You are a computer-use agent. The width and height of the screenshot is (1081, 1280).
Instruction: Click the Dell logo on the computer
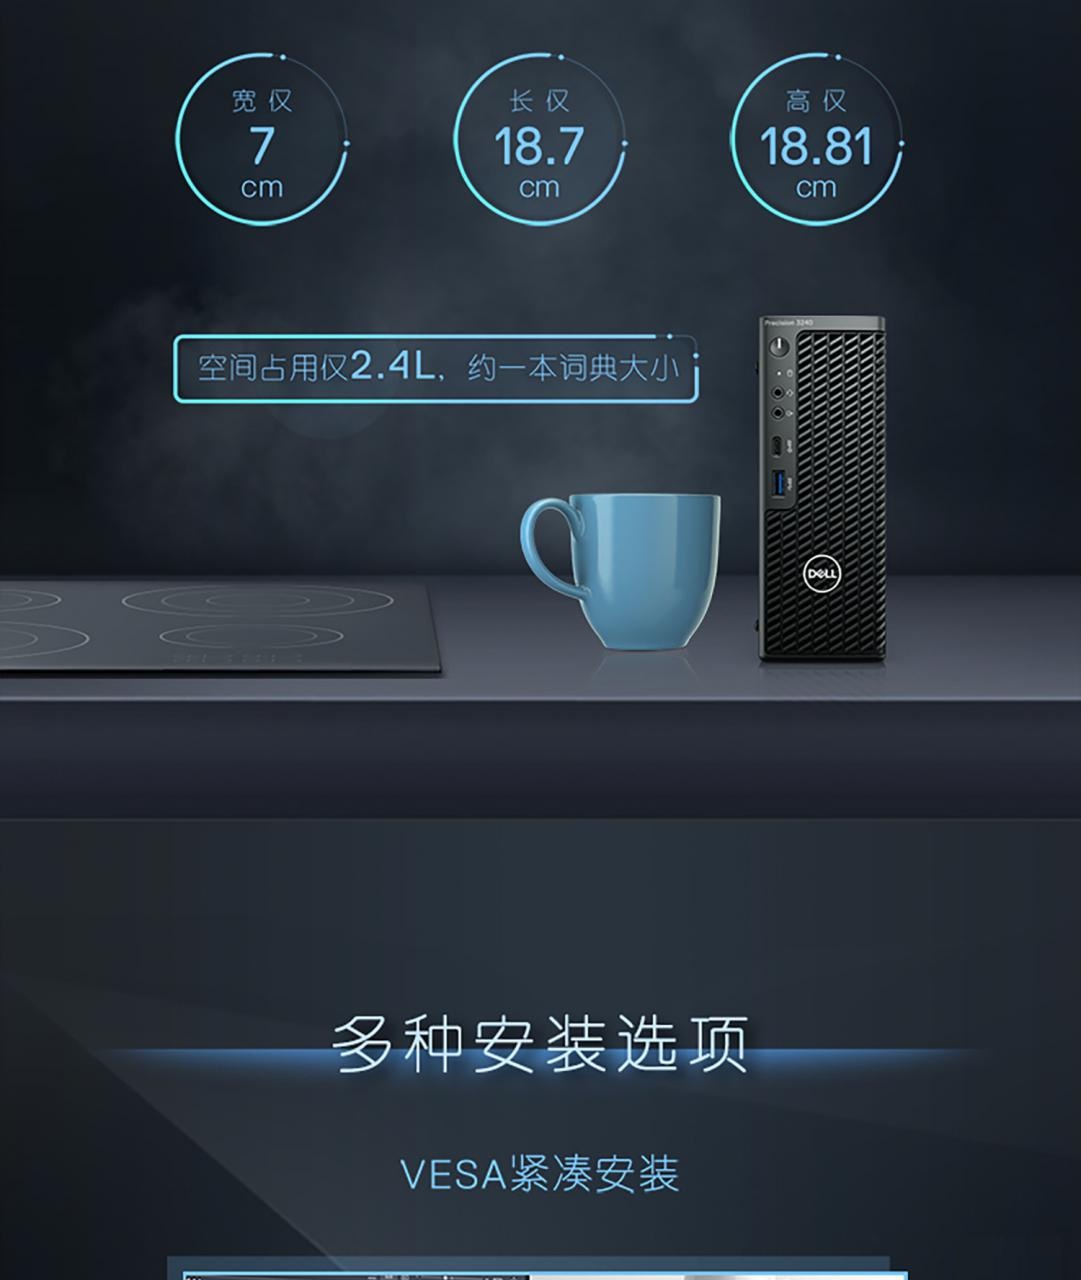822,573
